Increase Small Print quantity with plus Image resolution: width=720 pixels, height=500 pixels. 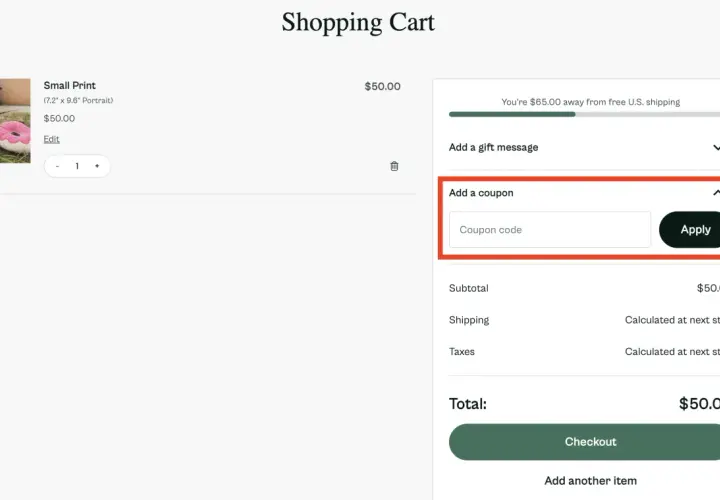(97, 166)
